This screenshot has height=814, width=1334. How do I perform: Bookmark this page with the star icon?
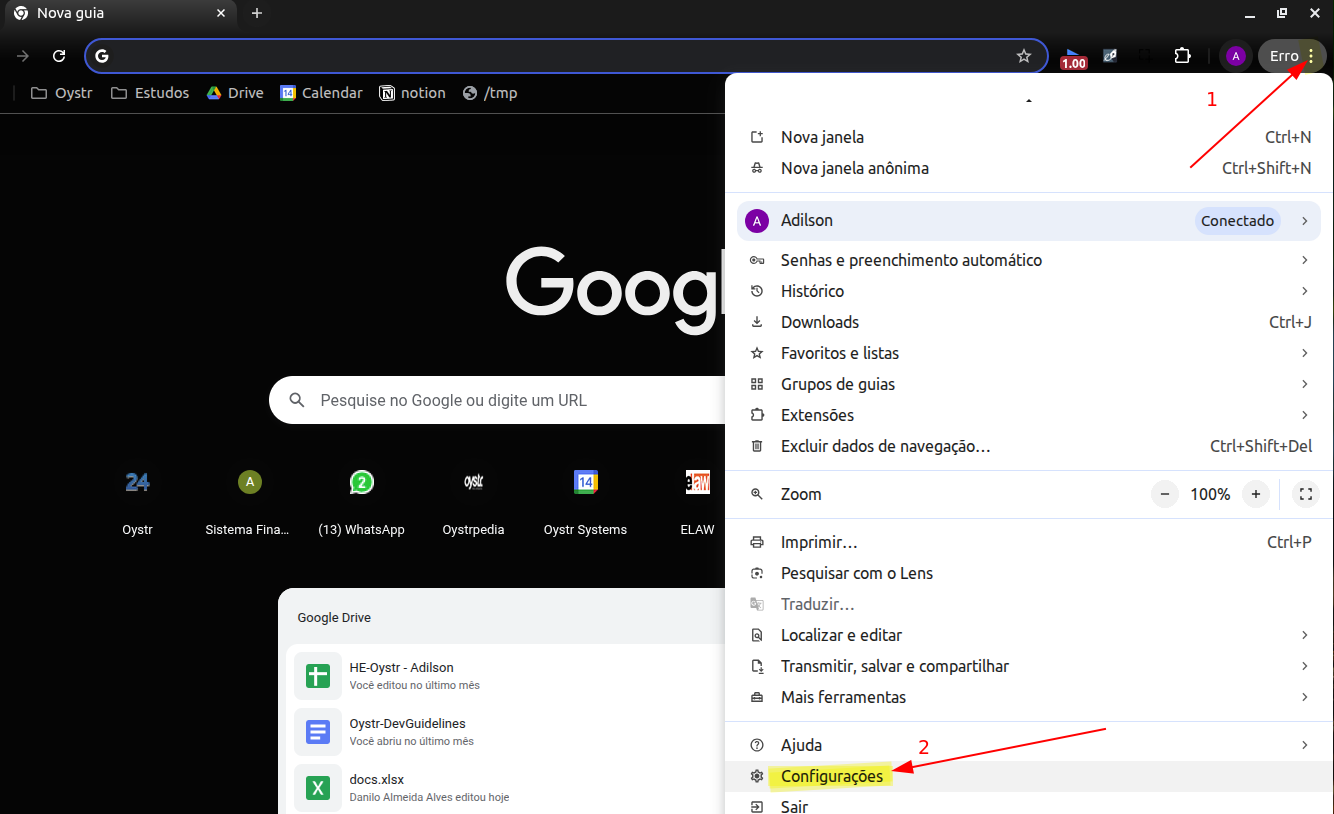point(1024,56)
